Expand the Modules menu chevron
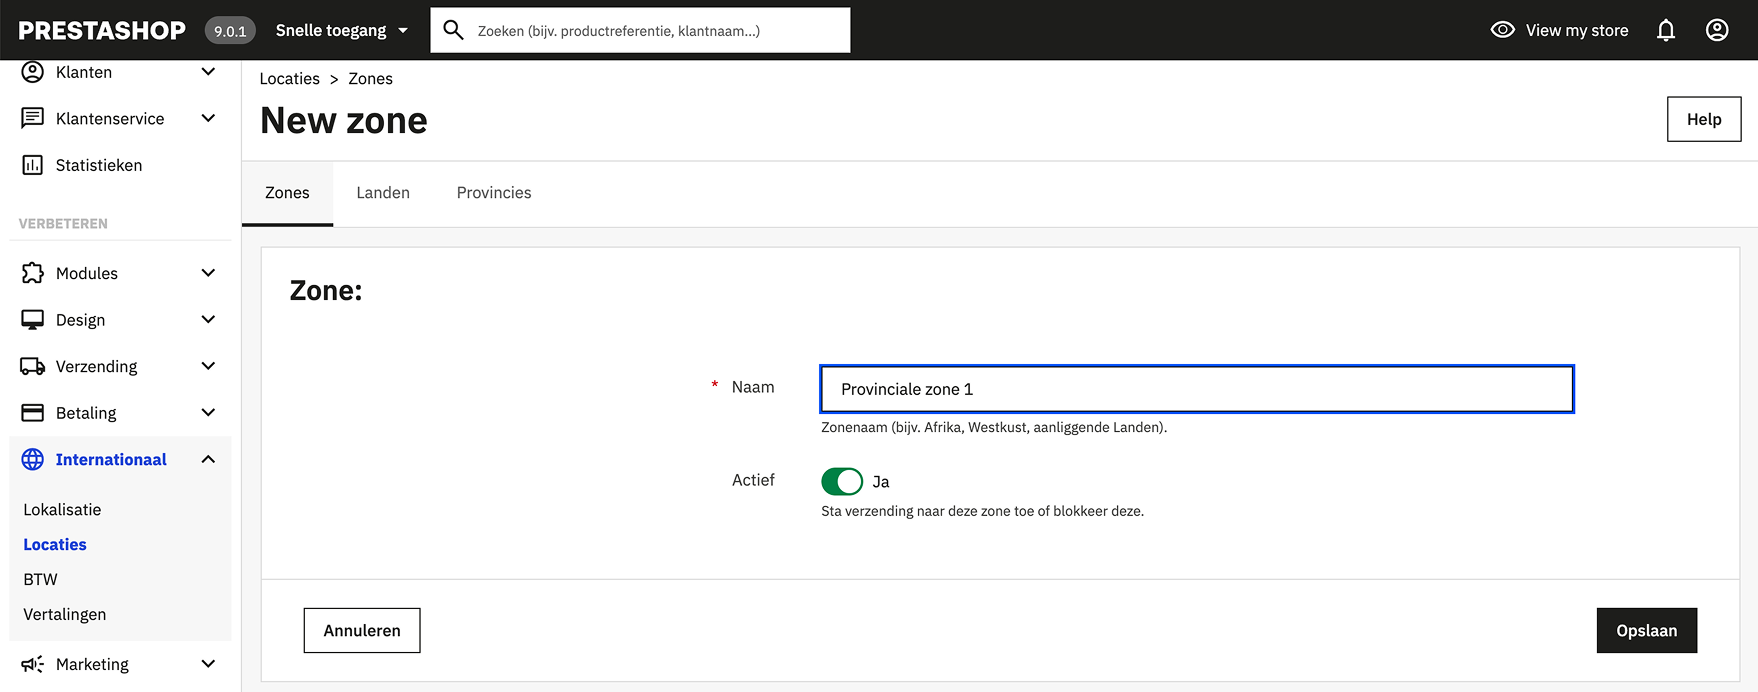 tap(208, 273)
